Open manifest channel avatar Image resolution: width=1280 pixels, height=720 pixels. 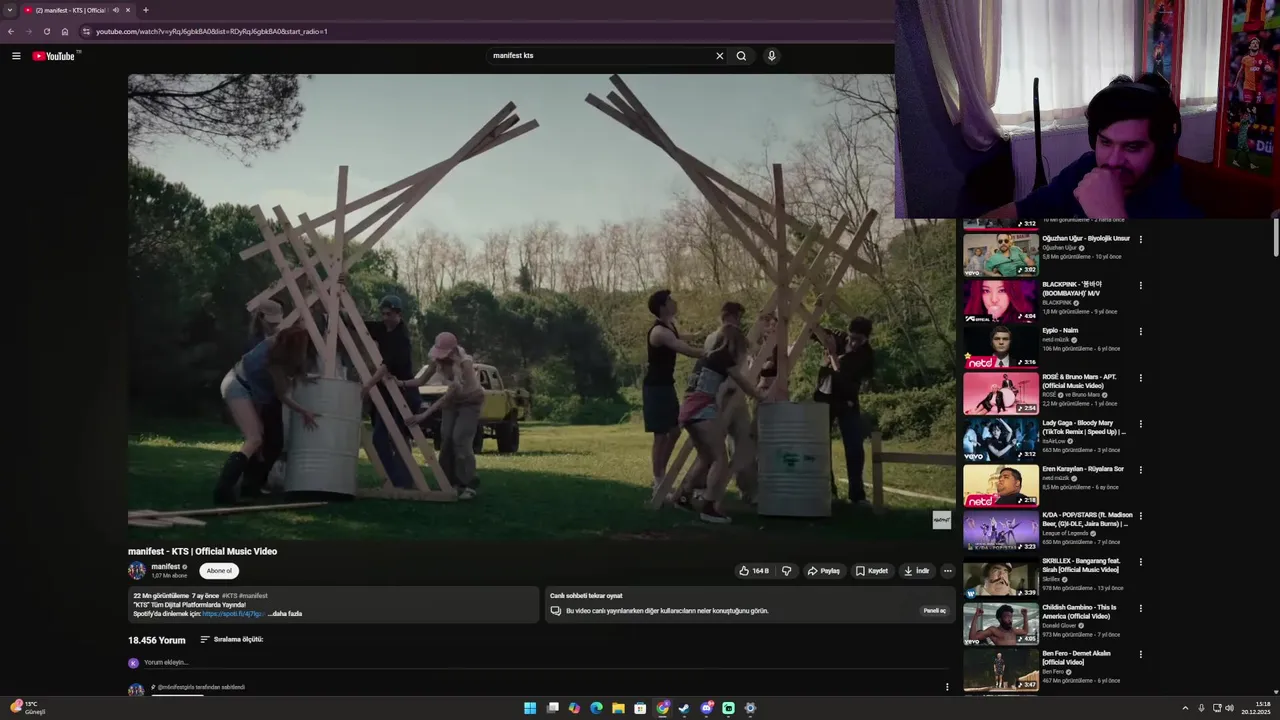[137, 571]
